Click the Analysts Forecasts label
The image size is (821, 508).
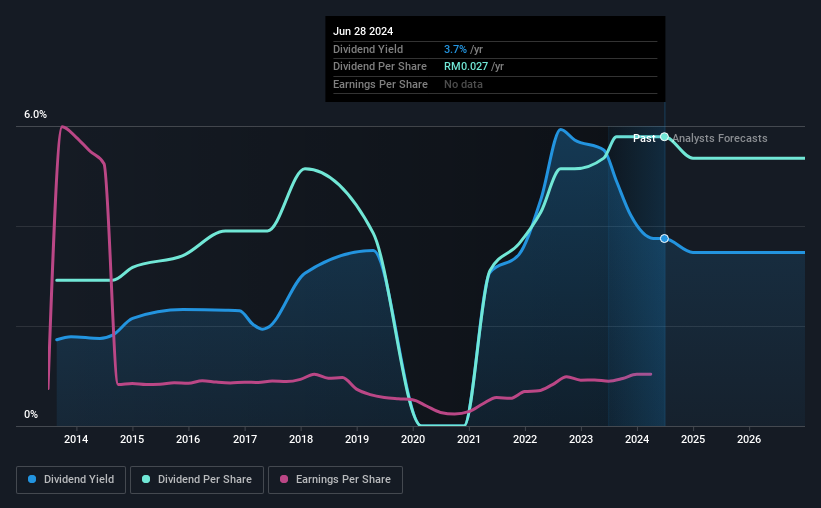tap(720, 138)
